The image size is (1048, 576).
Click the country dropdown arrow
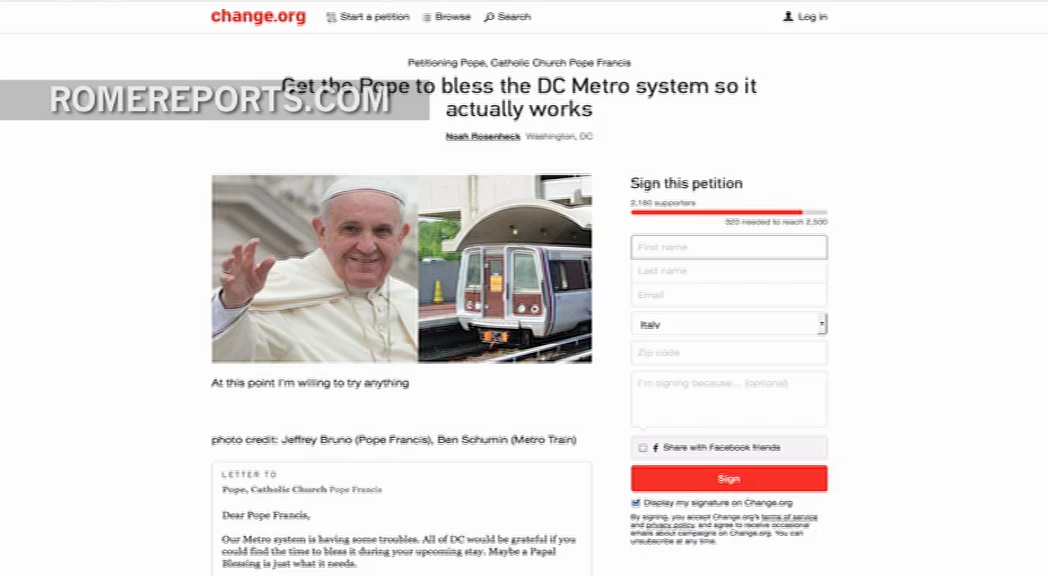822,324
